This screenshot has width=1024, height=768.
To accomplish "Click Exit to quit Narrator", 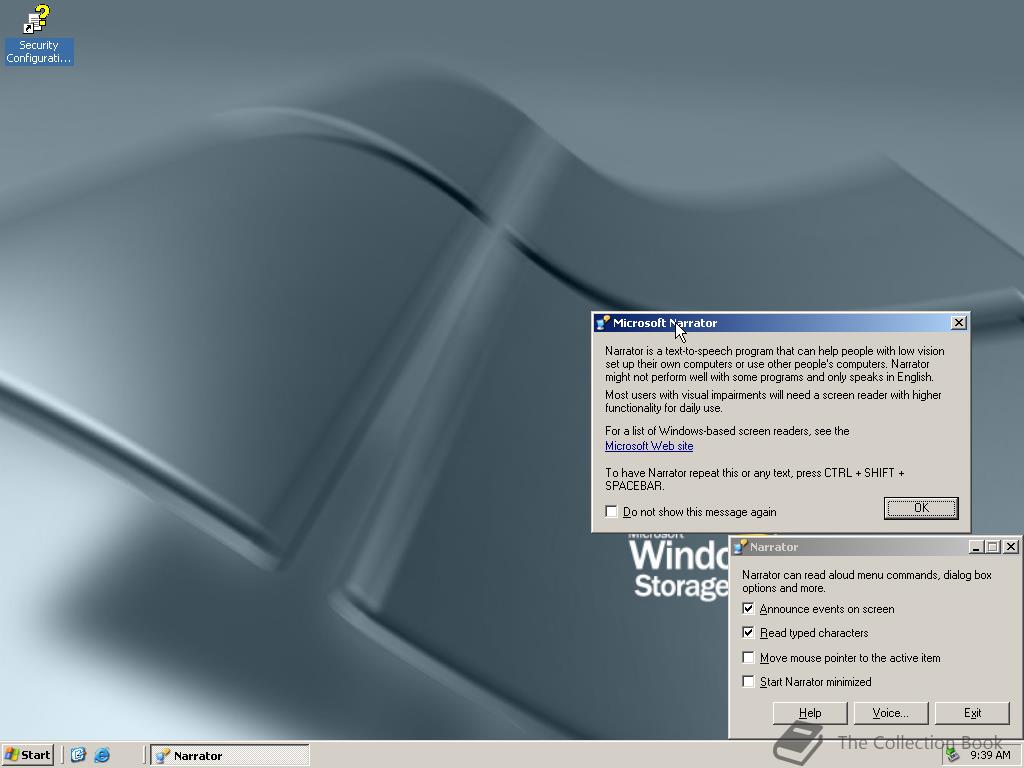I will [972, 713].
